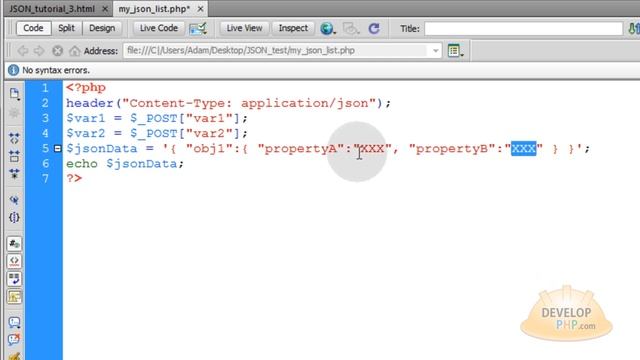
Task: Click the Select Parent Tag icon
Action: [x=14, y=200]
